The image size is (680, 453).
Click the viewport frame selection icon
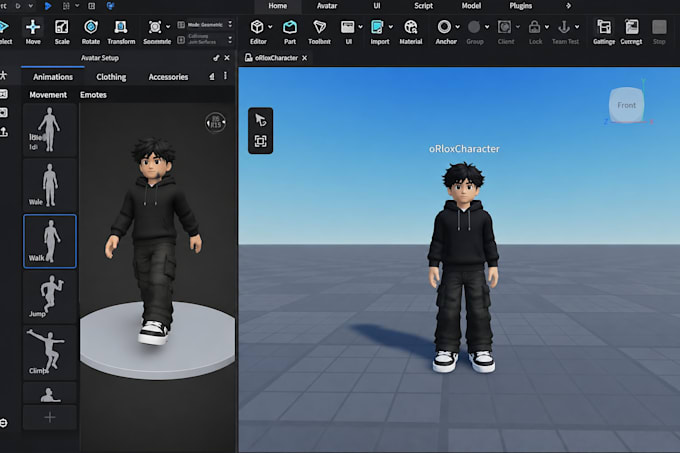pyautogui.click(x=261, y=141)
